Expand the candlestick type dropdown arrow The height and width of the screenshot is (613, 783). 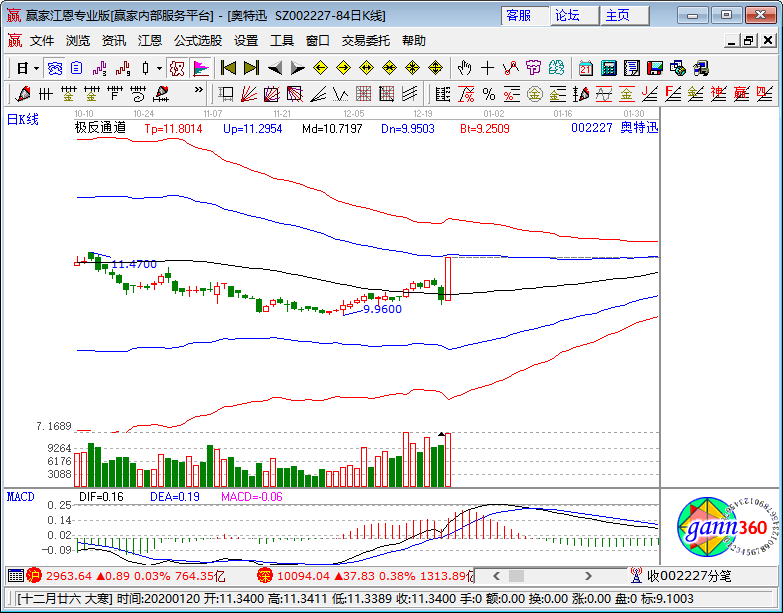159,68
